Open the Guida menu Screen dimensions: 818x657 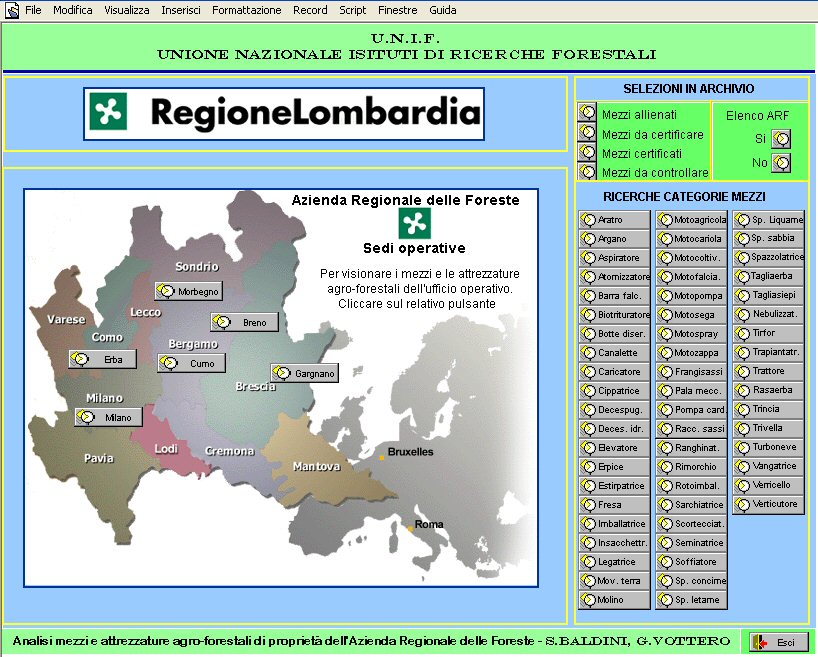tap(442, 10)
